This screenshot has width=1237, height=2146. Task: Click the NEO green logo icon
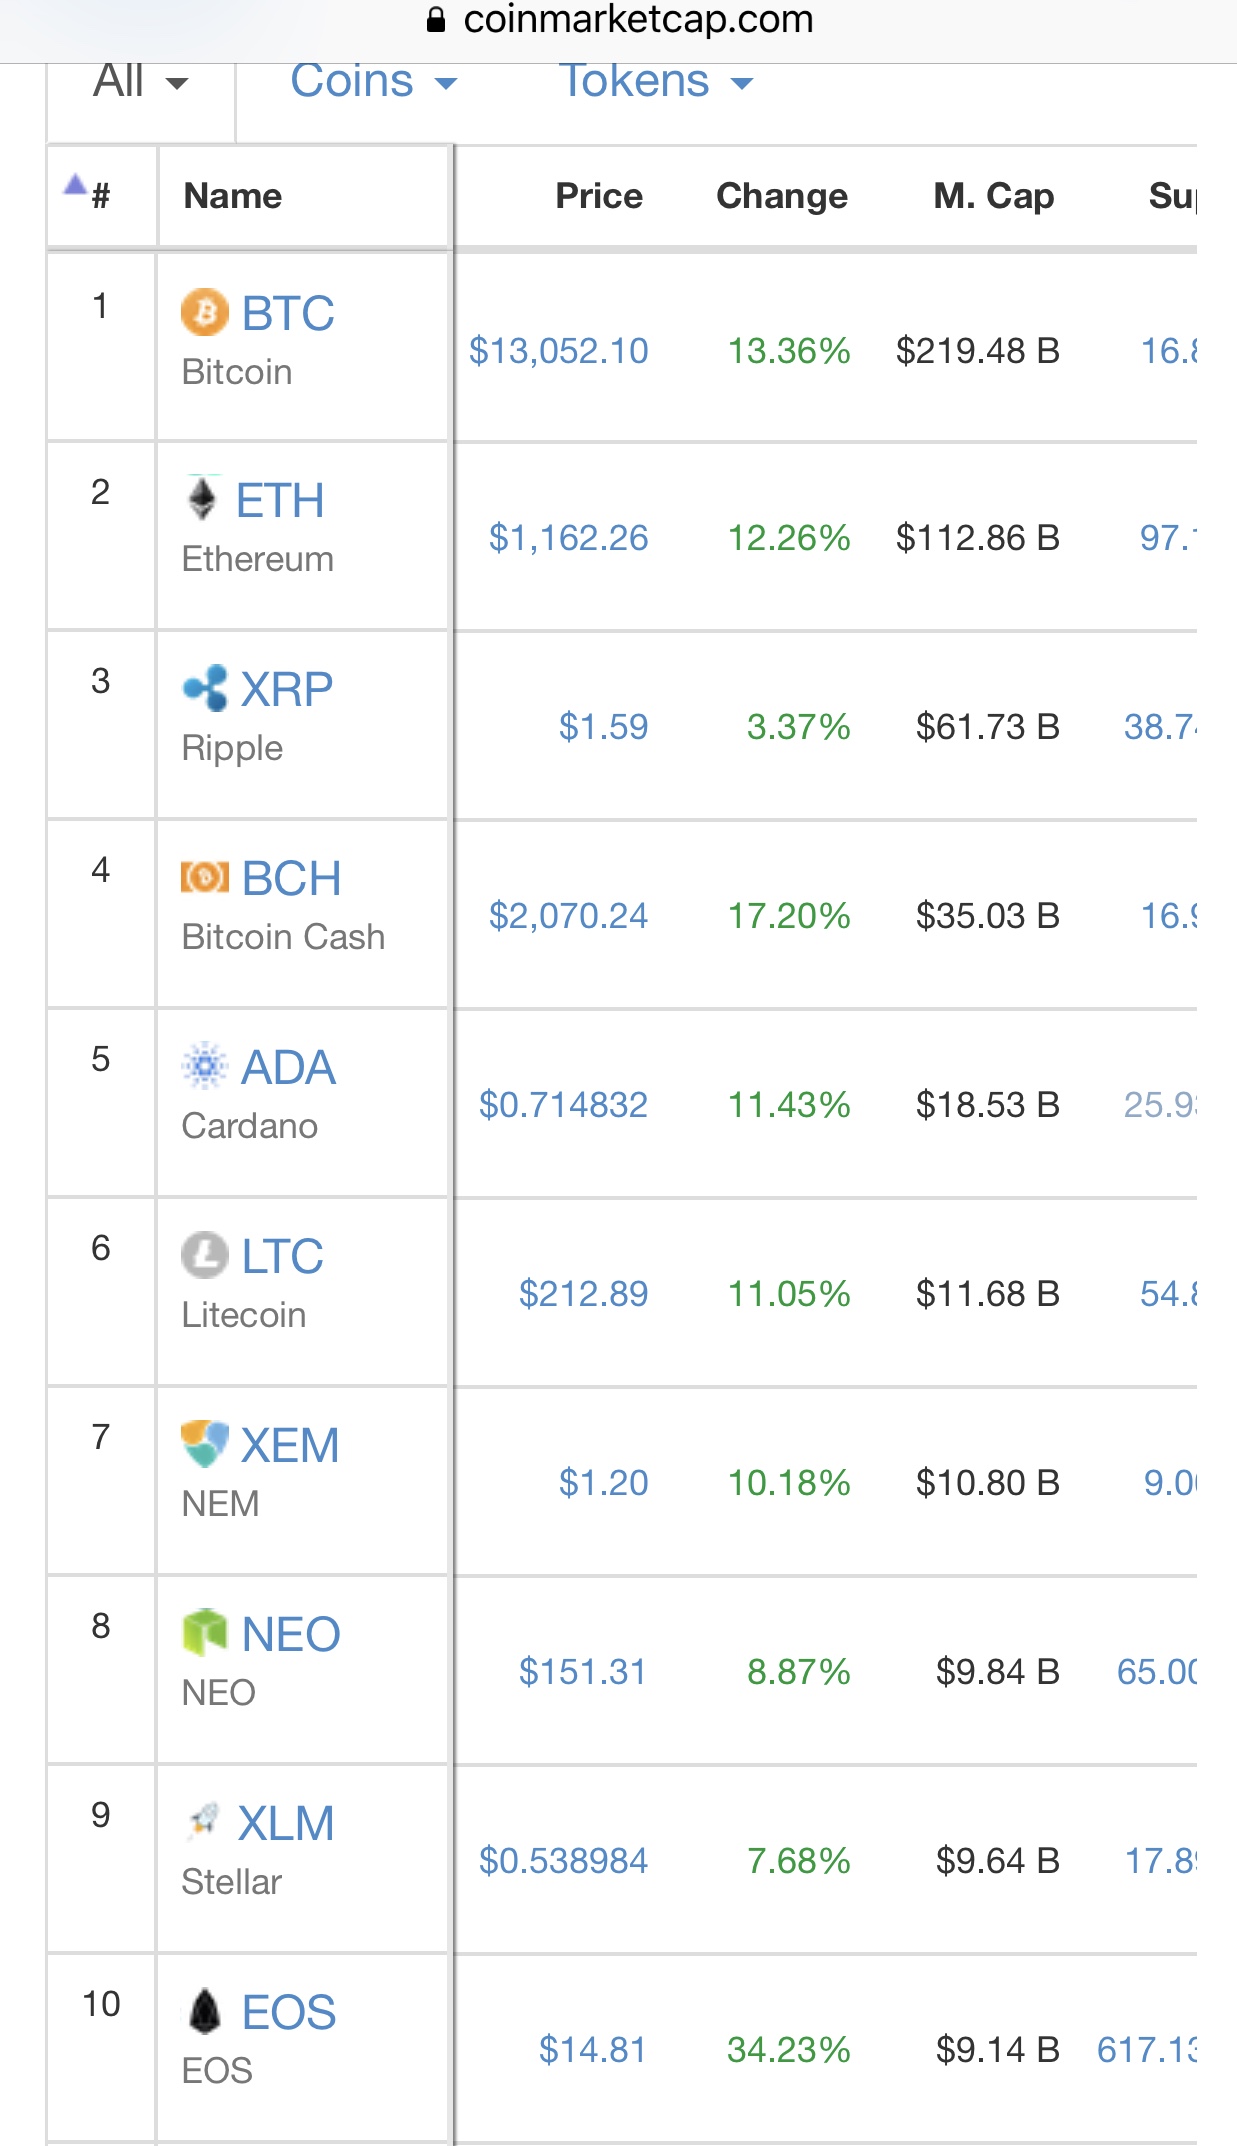coord(205,1633)
